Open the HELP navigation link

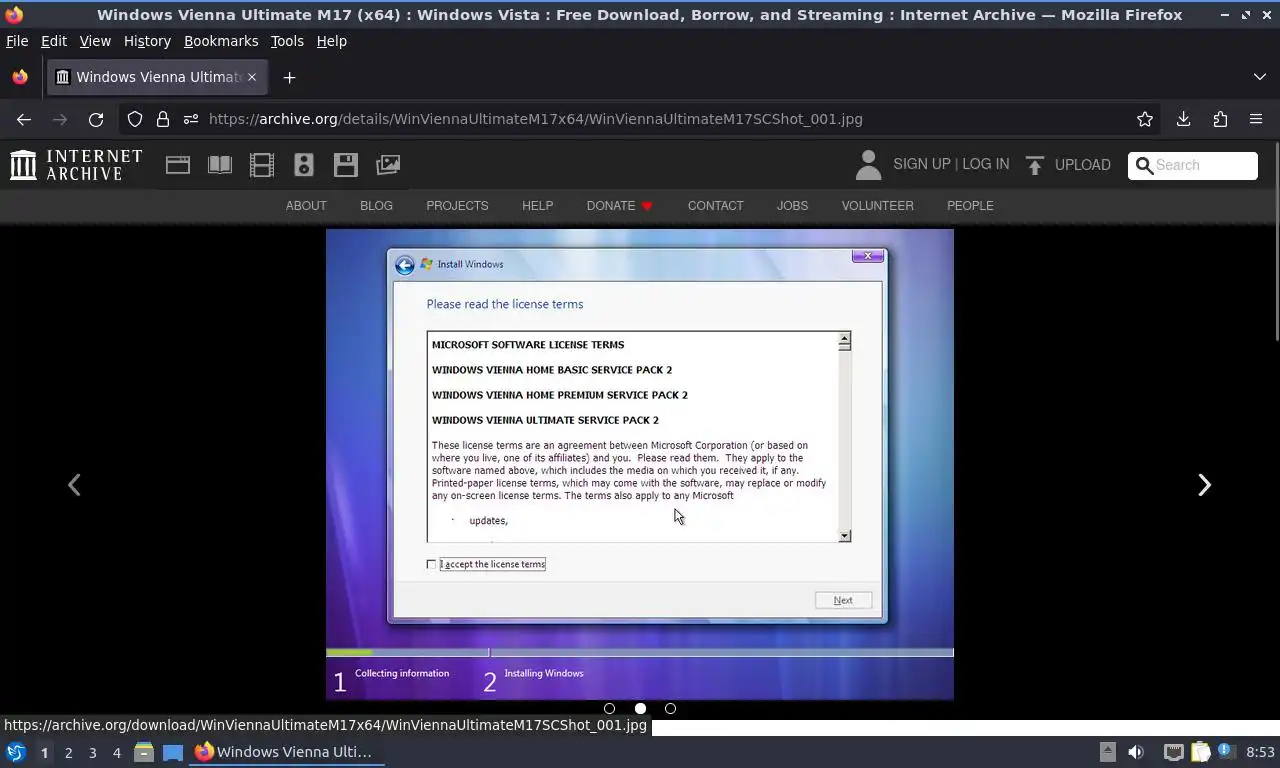pos(537,205)
